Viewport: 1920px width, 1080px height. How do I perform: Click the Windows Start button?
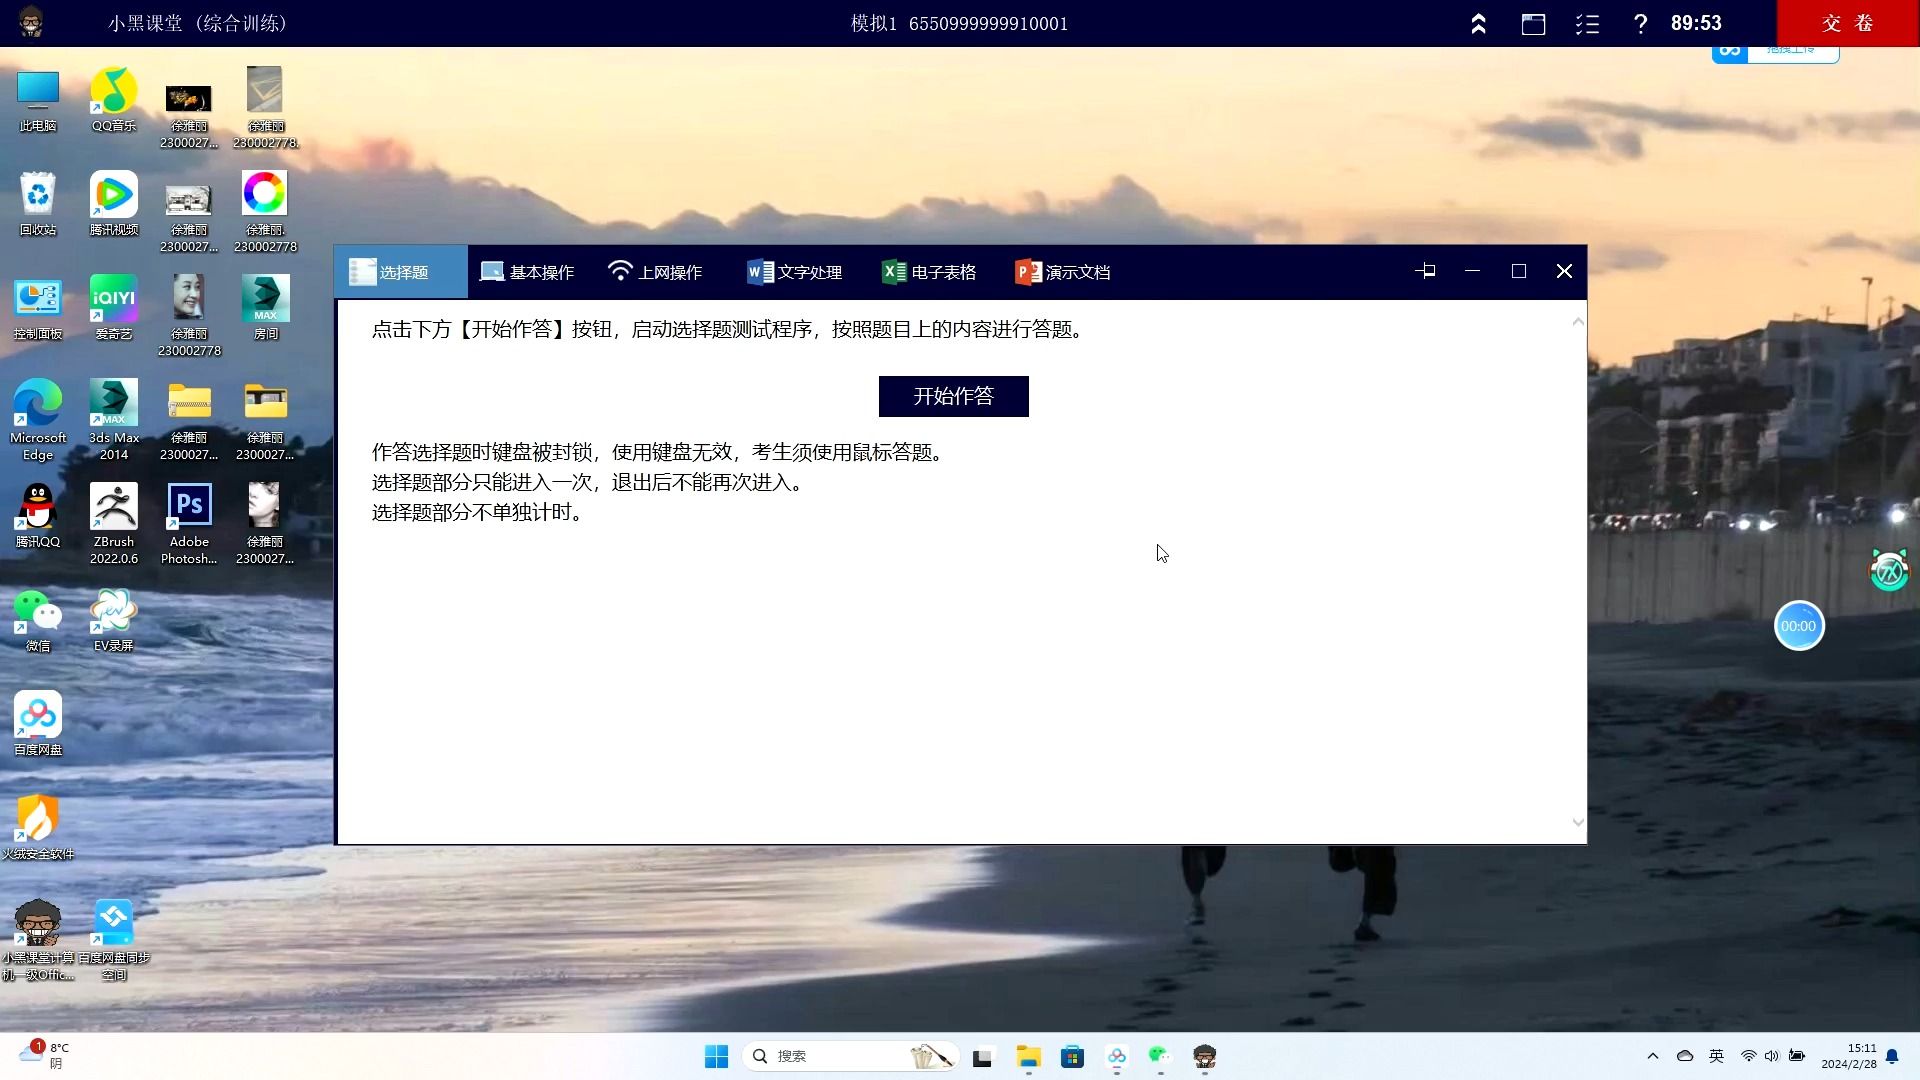point(716,1056)
